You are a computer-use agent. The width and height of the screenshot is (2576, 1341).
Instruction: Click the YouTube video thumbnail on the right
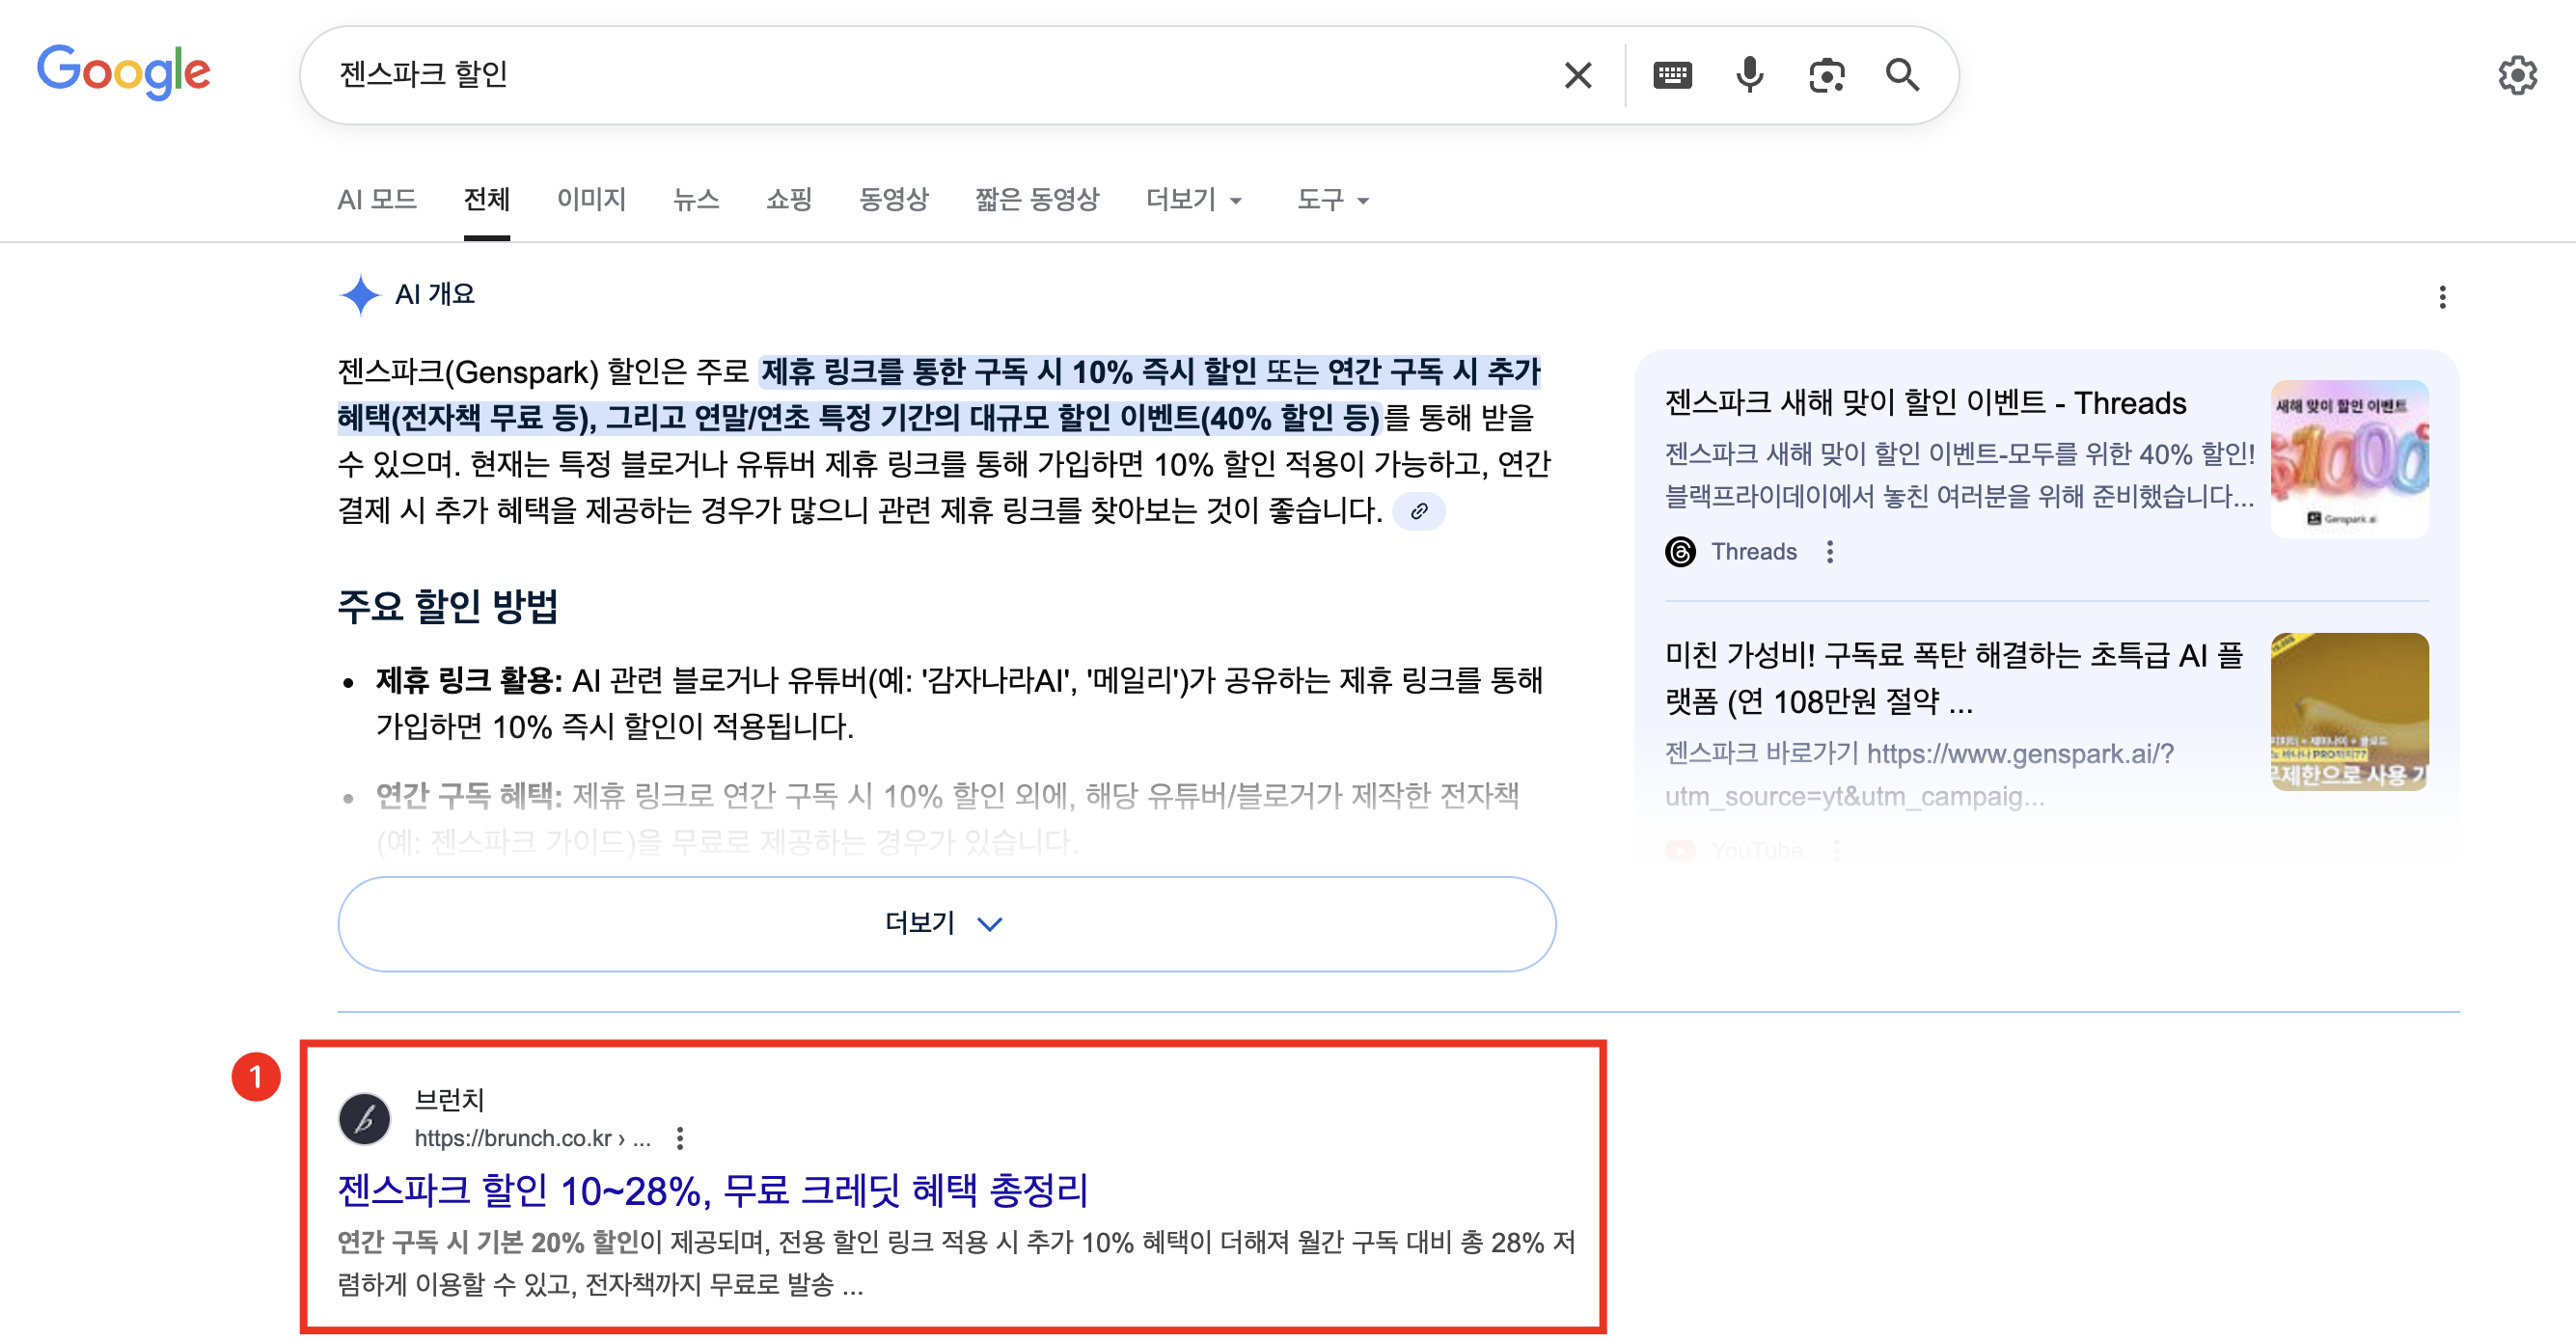[2349, 711]
